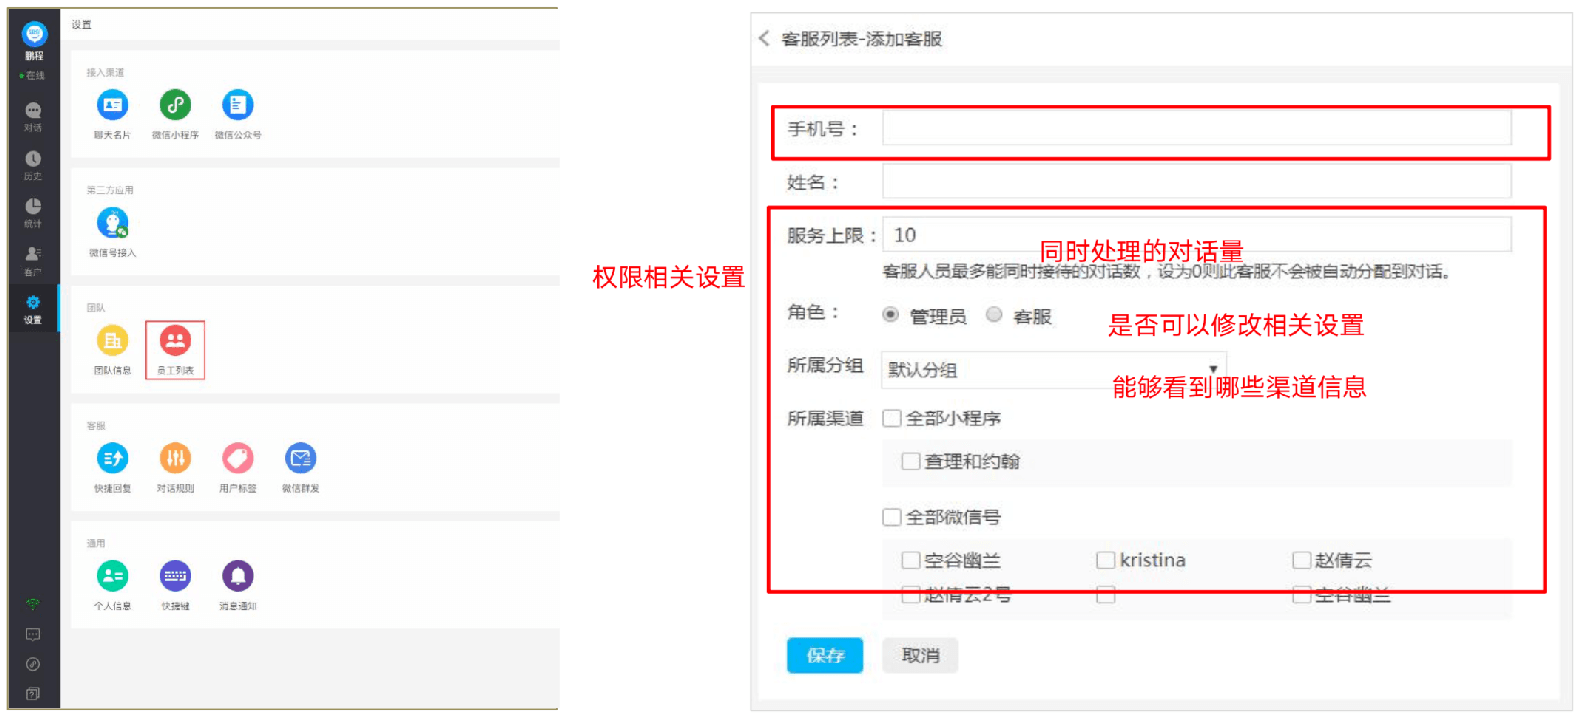The height and width of the screenshot is (724, 1586).
Task: Open the 所属分组 默认分组 dropdown
Action: (1053, 369)
